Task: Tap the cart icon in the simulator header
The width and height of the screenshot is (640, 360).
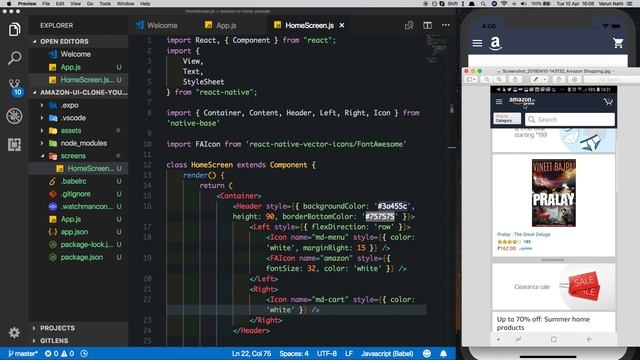Action: (618, 43)
